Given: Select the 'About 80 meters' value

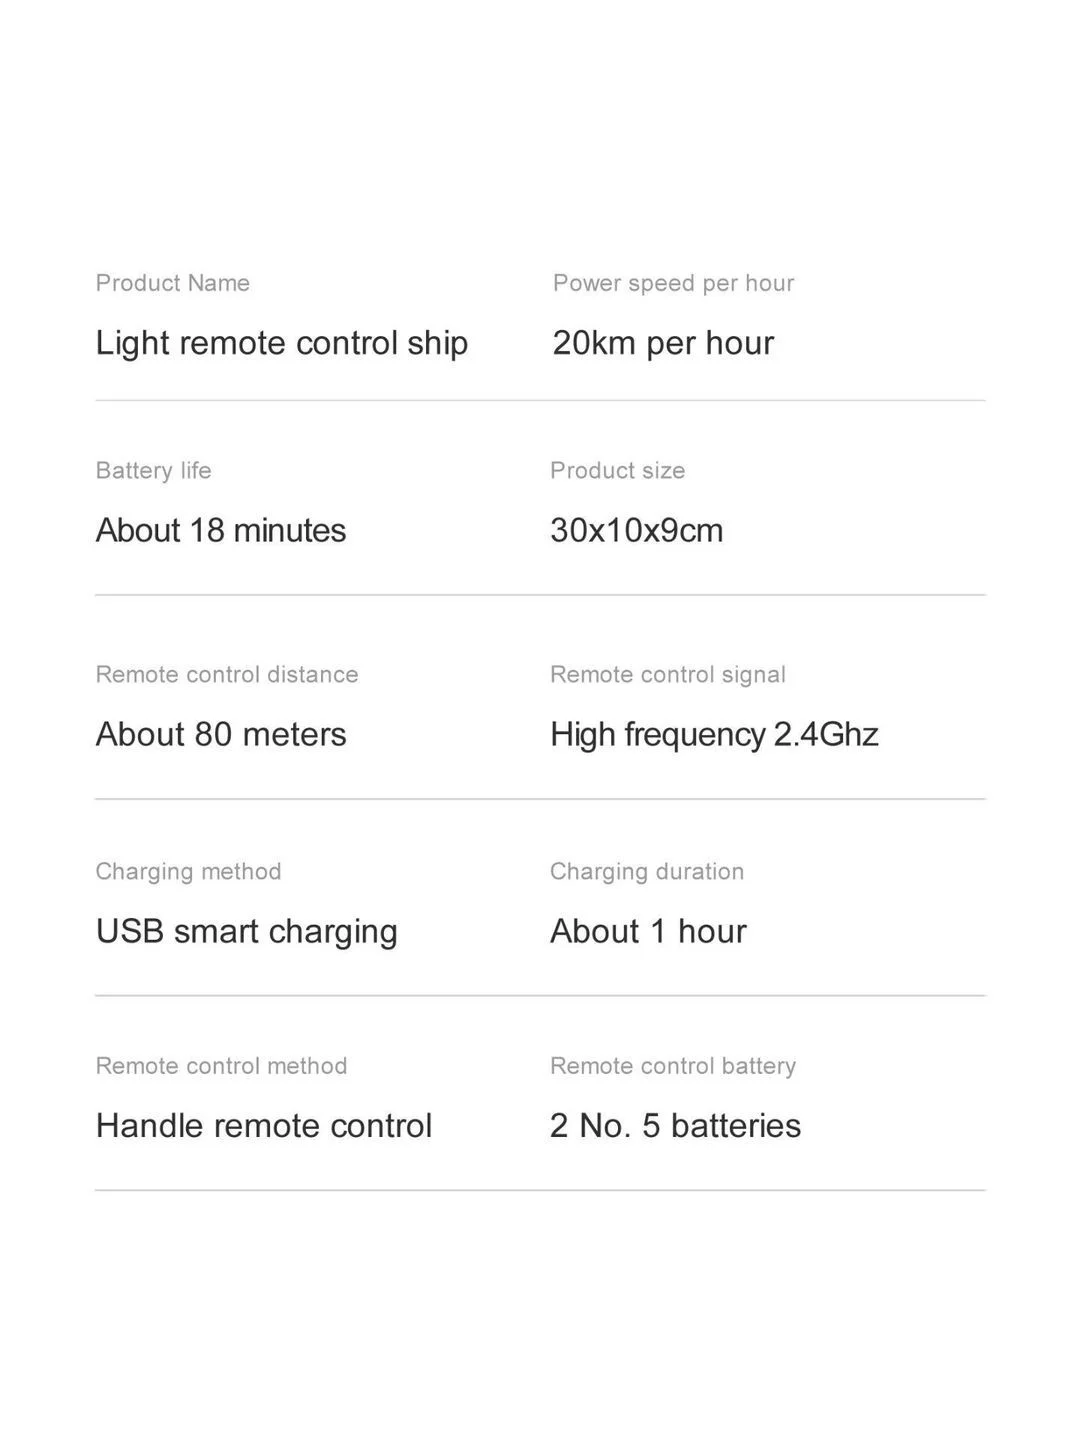Looking at the screenshot, I should pyautogui.click(x=221, y=734).
